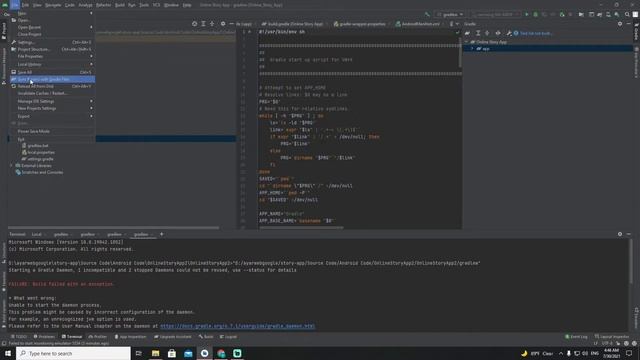Image resolution: width=640 pixels, height=360 pixels.
Task: Expand Manage IDE Settings submenu
Action: pyautogui.click(x=52, y=101)
